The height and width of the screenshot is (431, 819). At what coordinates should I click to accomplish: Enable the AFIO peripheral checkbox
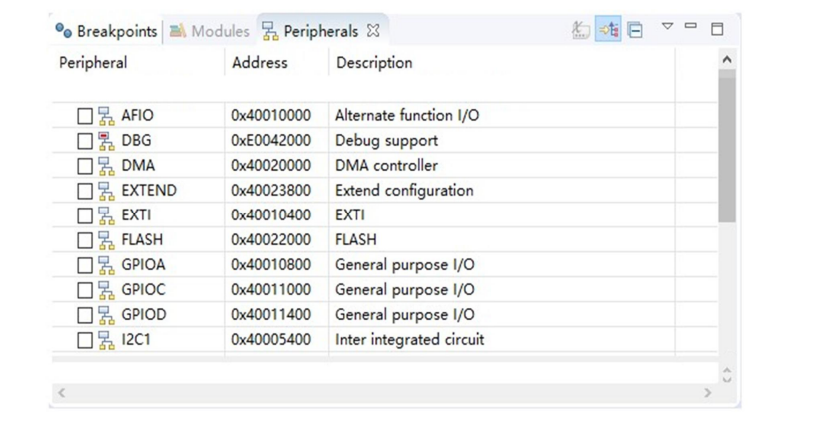tap(85, 116)
